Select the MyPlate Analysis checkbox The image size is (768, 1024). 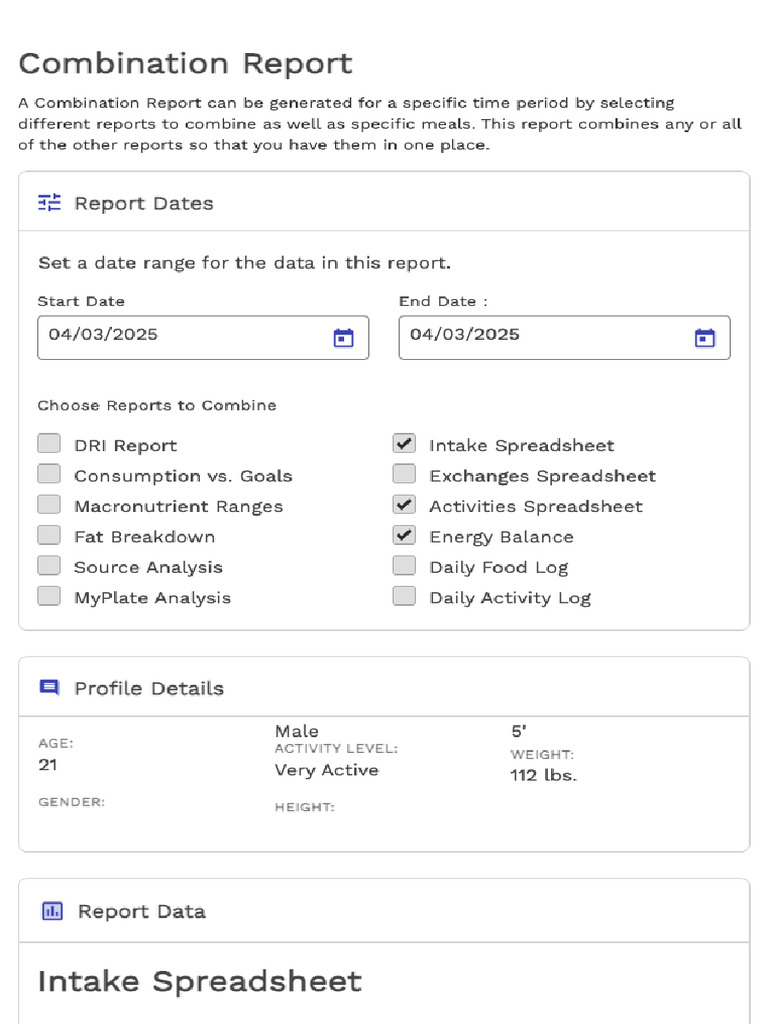(49, 596)
